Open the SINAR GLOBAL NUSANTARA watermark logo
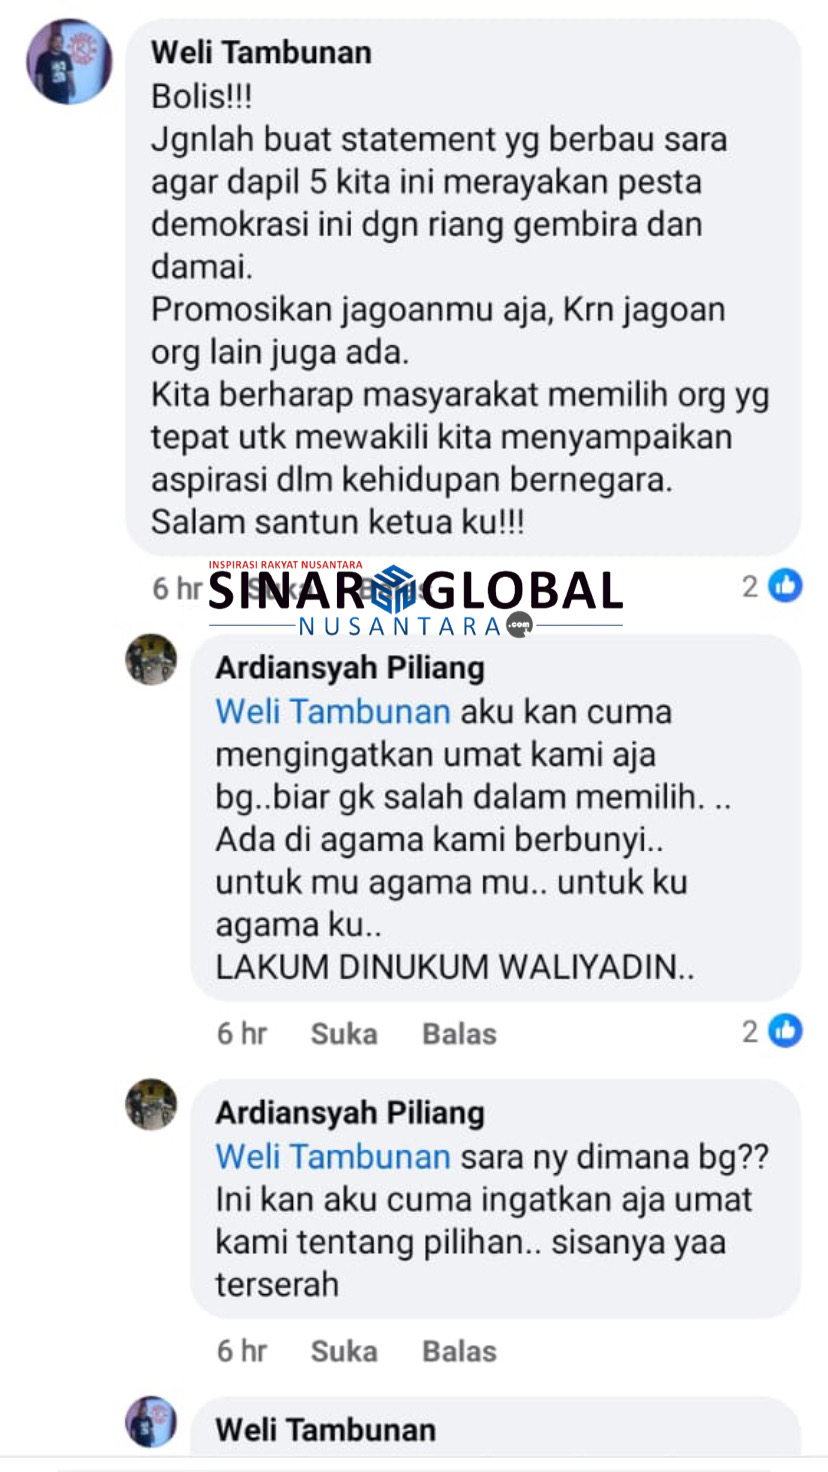This screenshot has width=828, height=1472. pyautogui.click(x=415, y=598)
